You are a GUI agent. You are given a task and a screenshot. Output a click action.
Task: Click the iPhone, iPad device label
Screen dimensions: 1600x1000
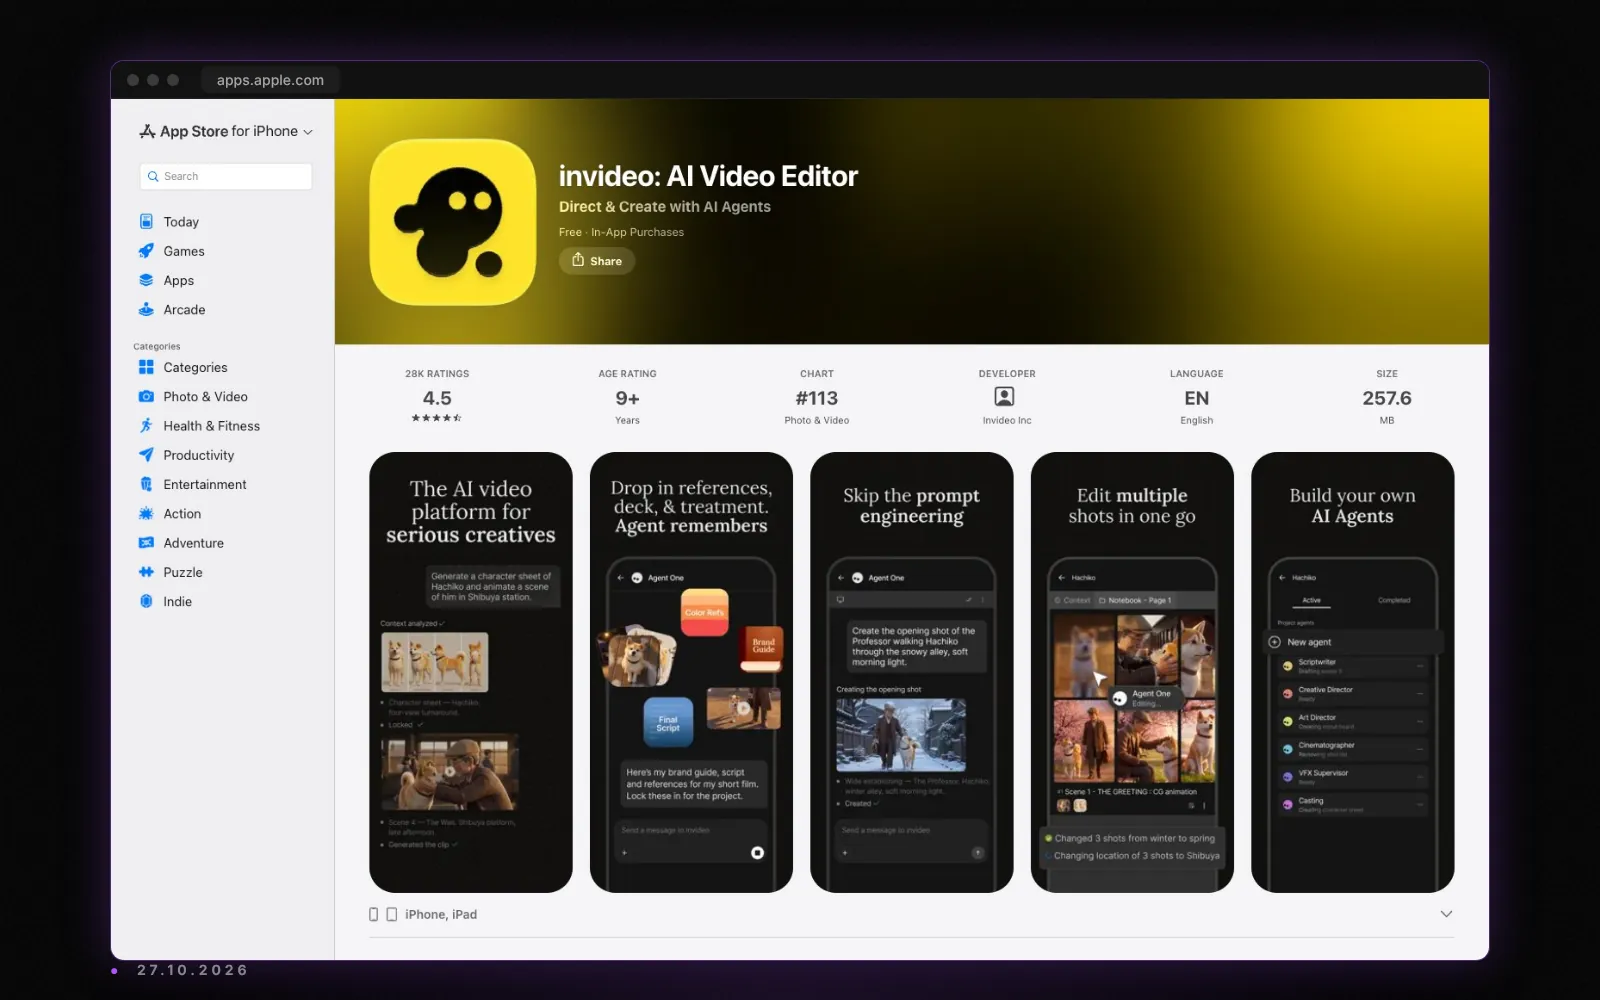(x=441, y=915)
